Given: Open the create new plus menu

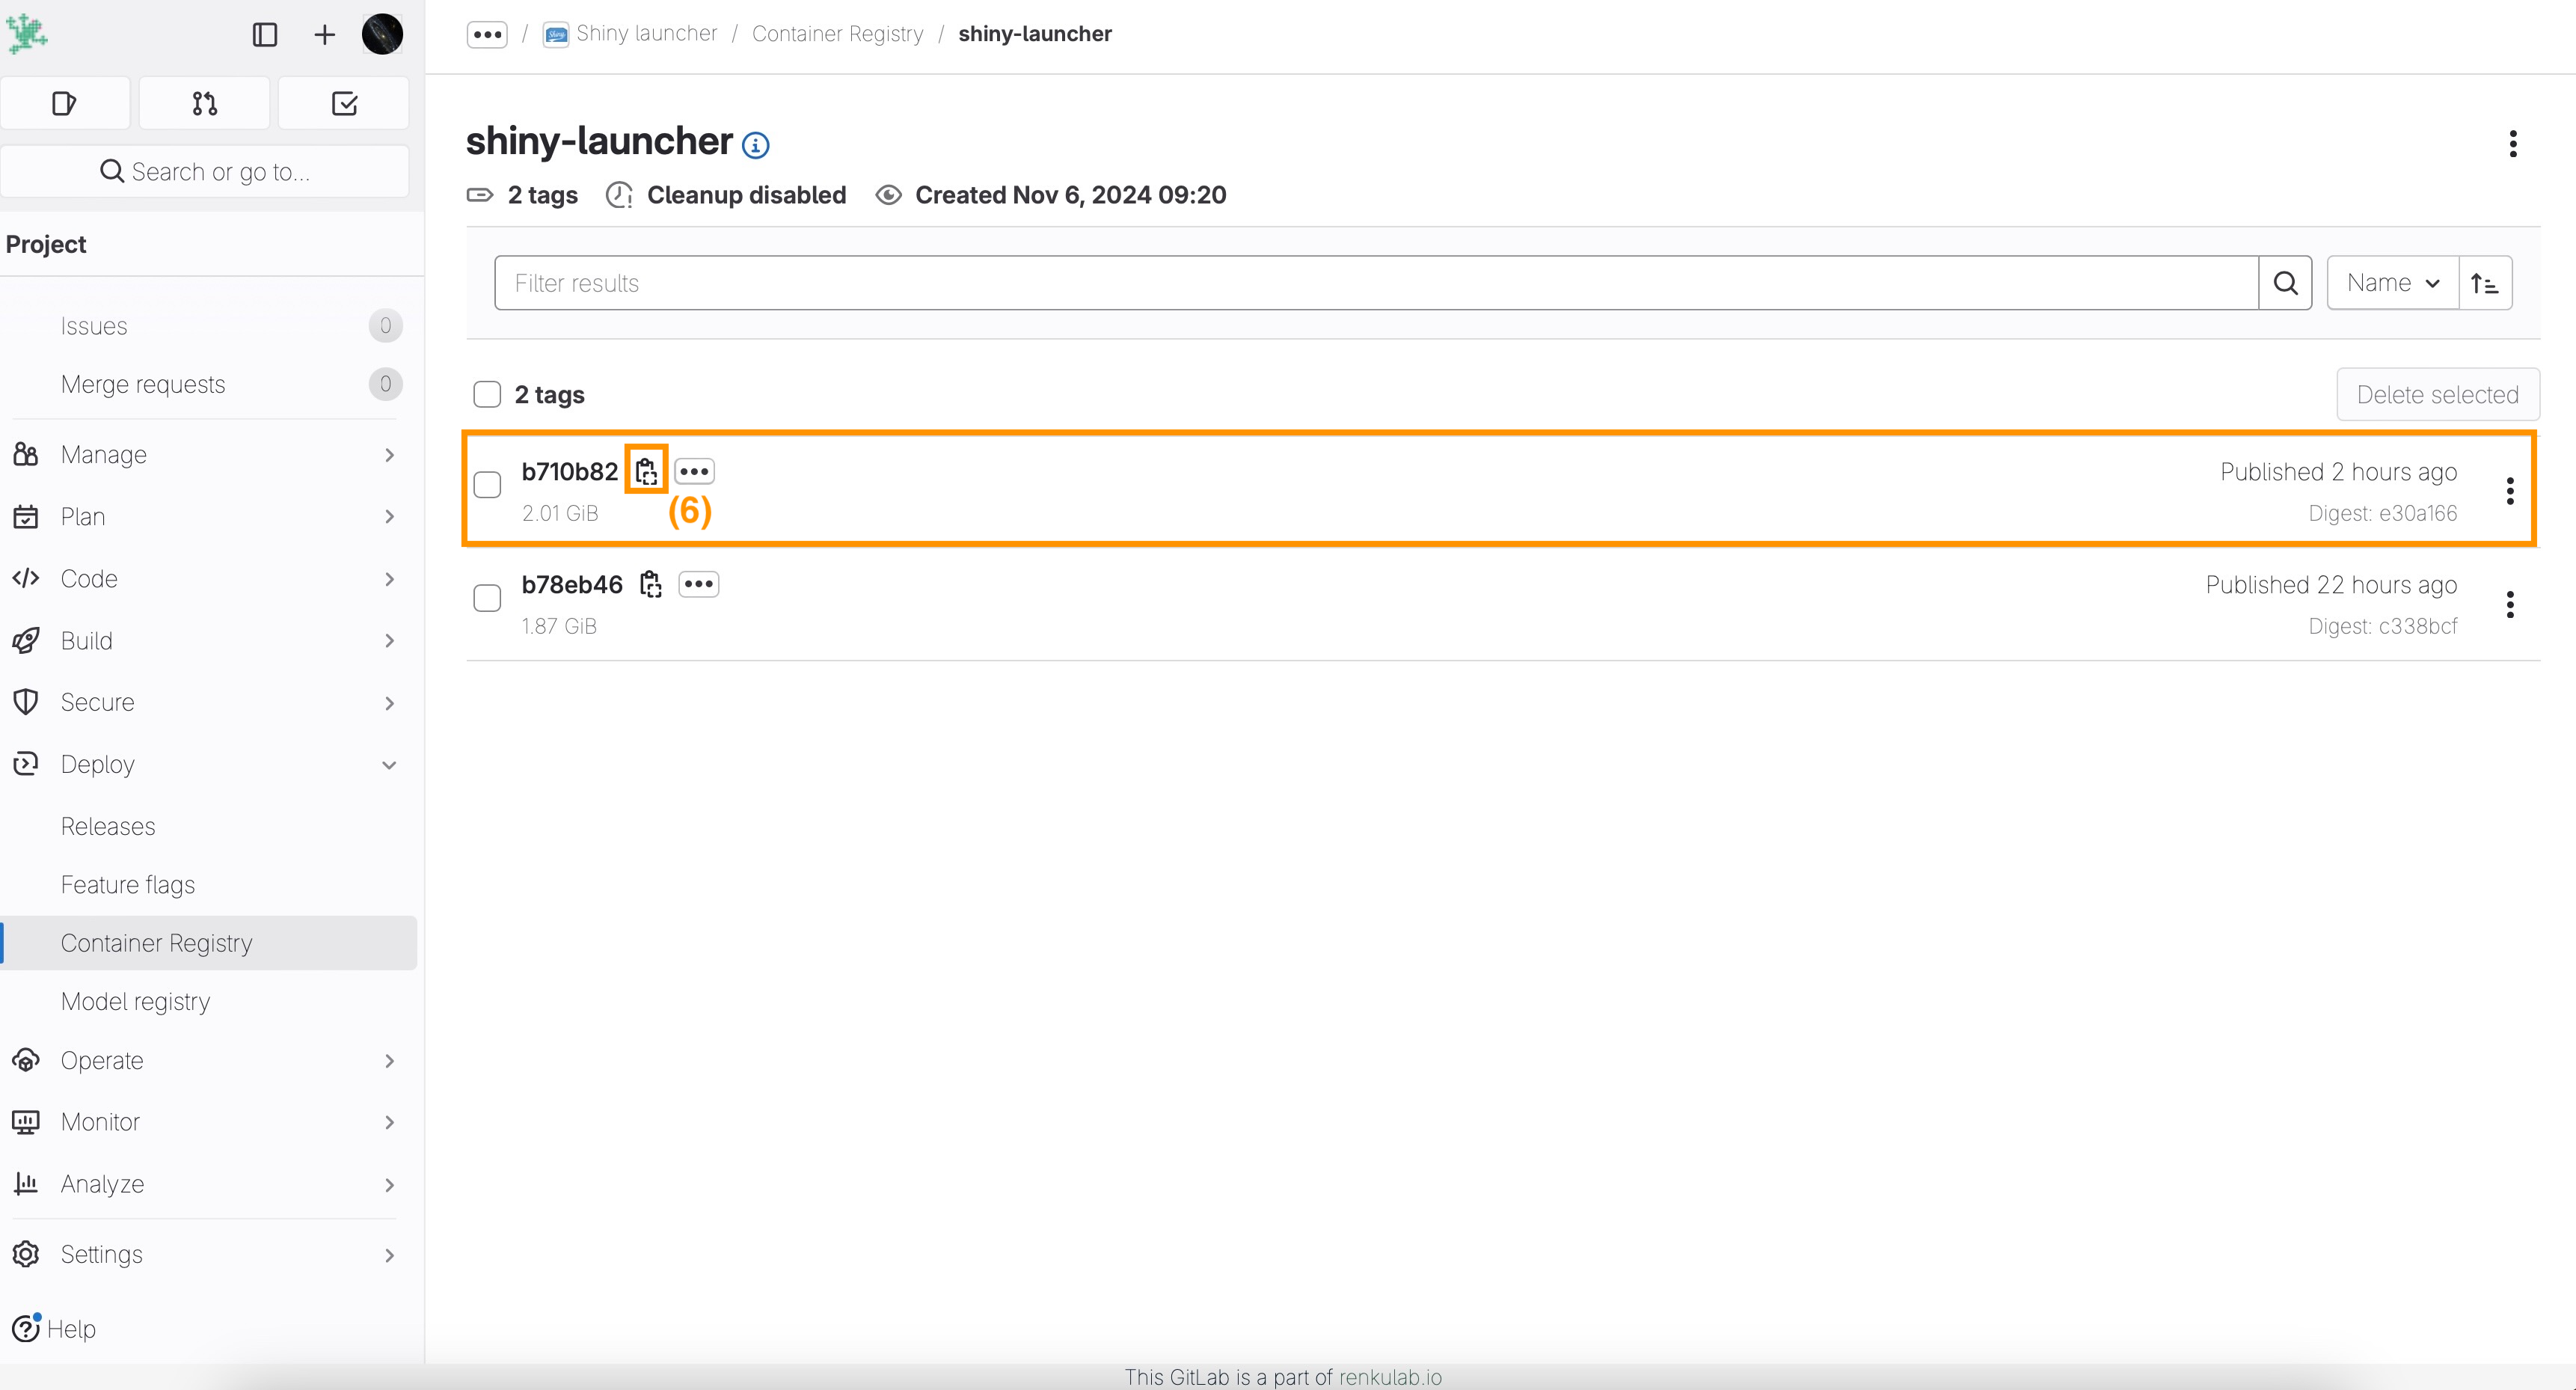Looking at the screenshot, I should coord(324,35).
